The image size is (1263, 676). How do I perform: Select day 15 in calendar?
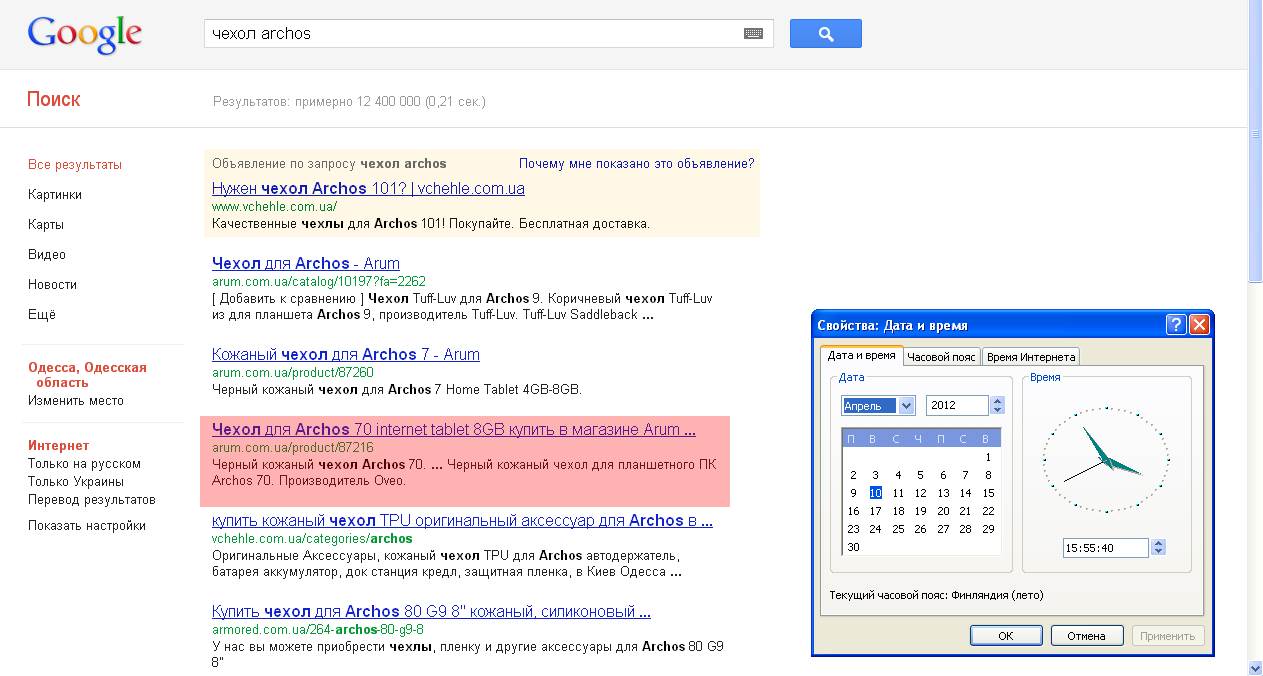point(988,493)
